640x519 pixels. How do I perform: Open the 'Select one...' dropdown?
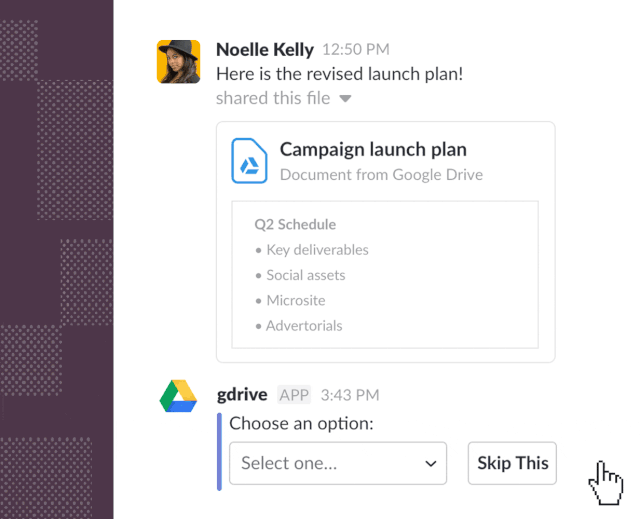click(x=338, y=463)
